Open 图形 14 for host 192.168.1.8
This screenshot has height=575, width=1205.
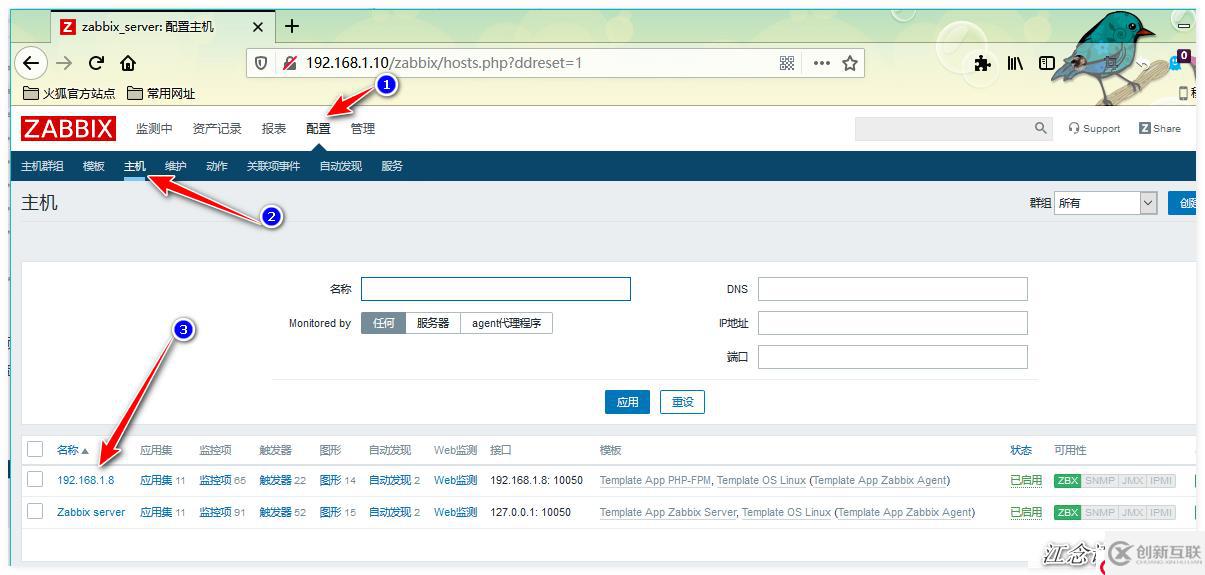[331, 480]
